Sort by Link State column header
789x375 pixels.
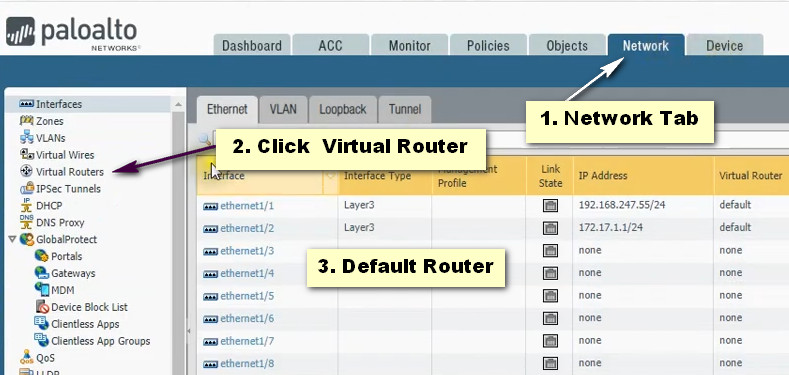click(x=550, y=176)
